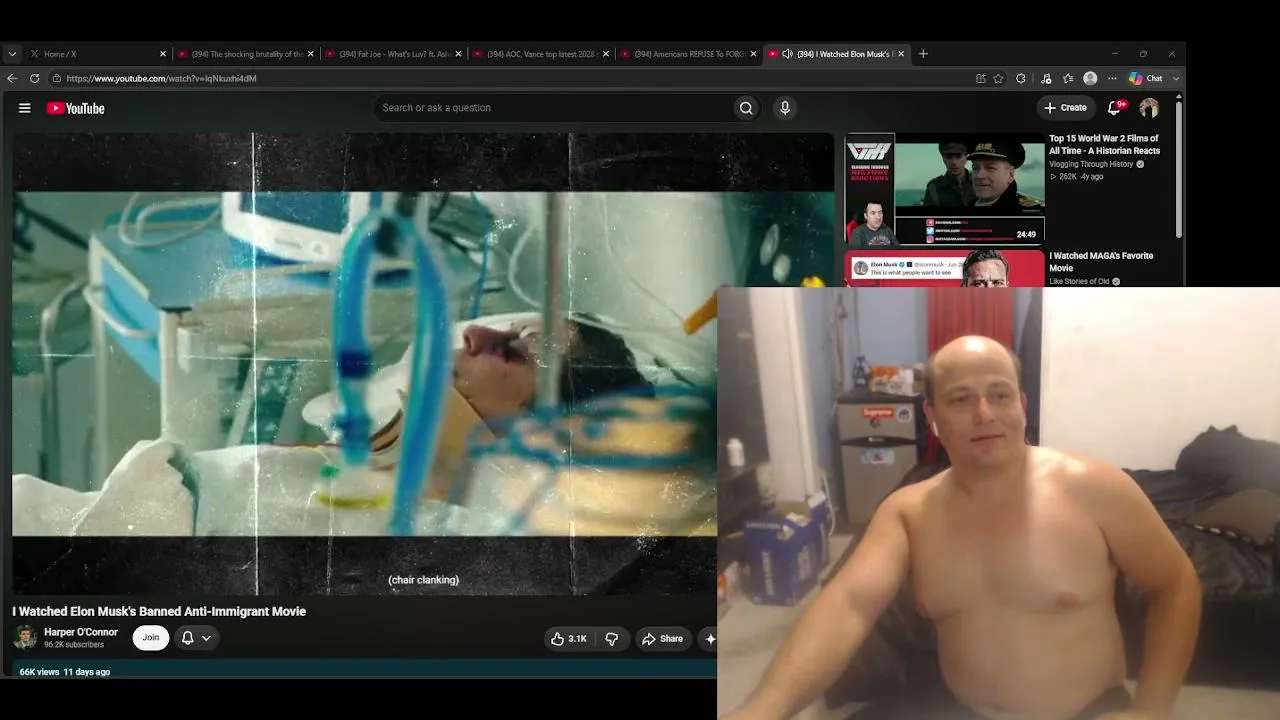Close the Home / X tab
Viewport: 1280px width, 720px height.
[x=163, y=54]
